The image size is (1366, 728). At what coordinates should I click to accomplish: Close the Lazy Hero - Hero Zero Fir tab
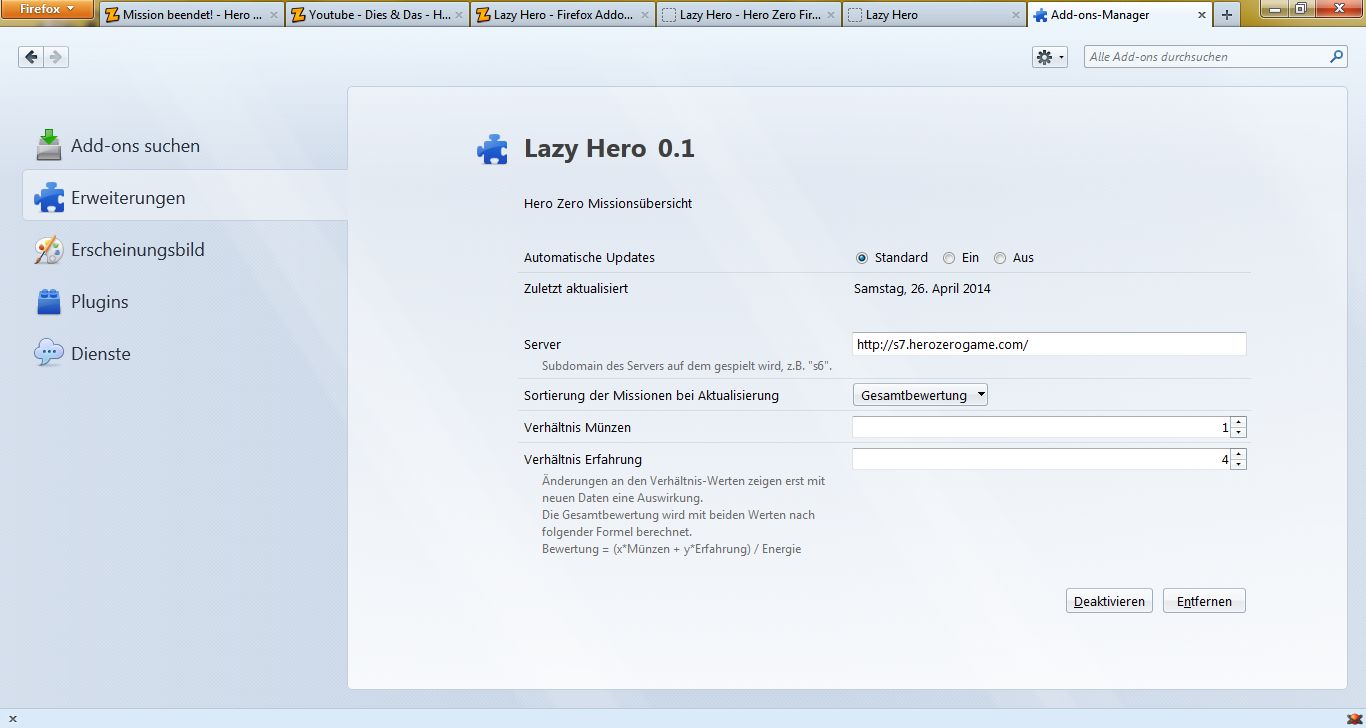click(830, 15)
